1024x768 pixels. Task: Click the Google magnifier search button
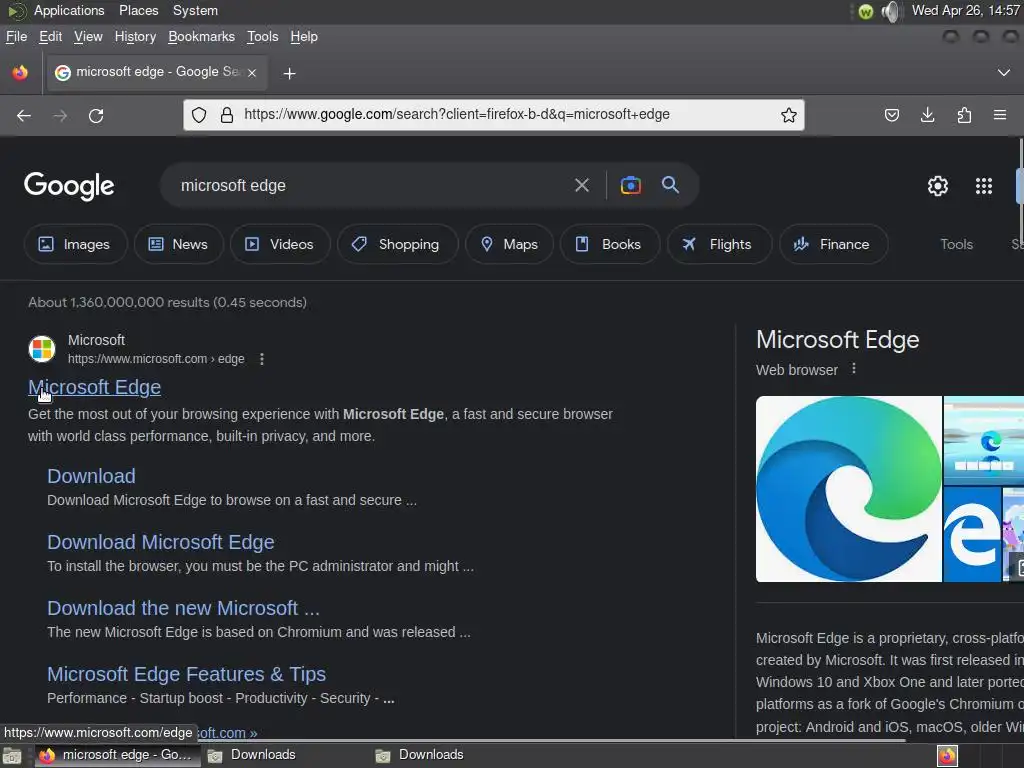tap(670, 185)
